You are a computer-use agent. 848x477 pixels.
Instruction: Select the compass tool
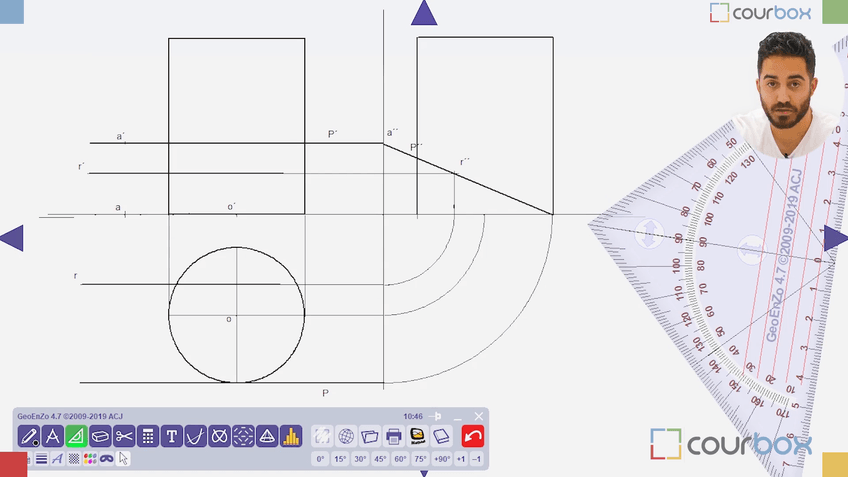[x=52, y=436]
